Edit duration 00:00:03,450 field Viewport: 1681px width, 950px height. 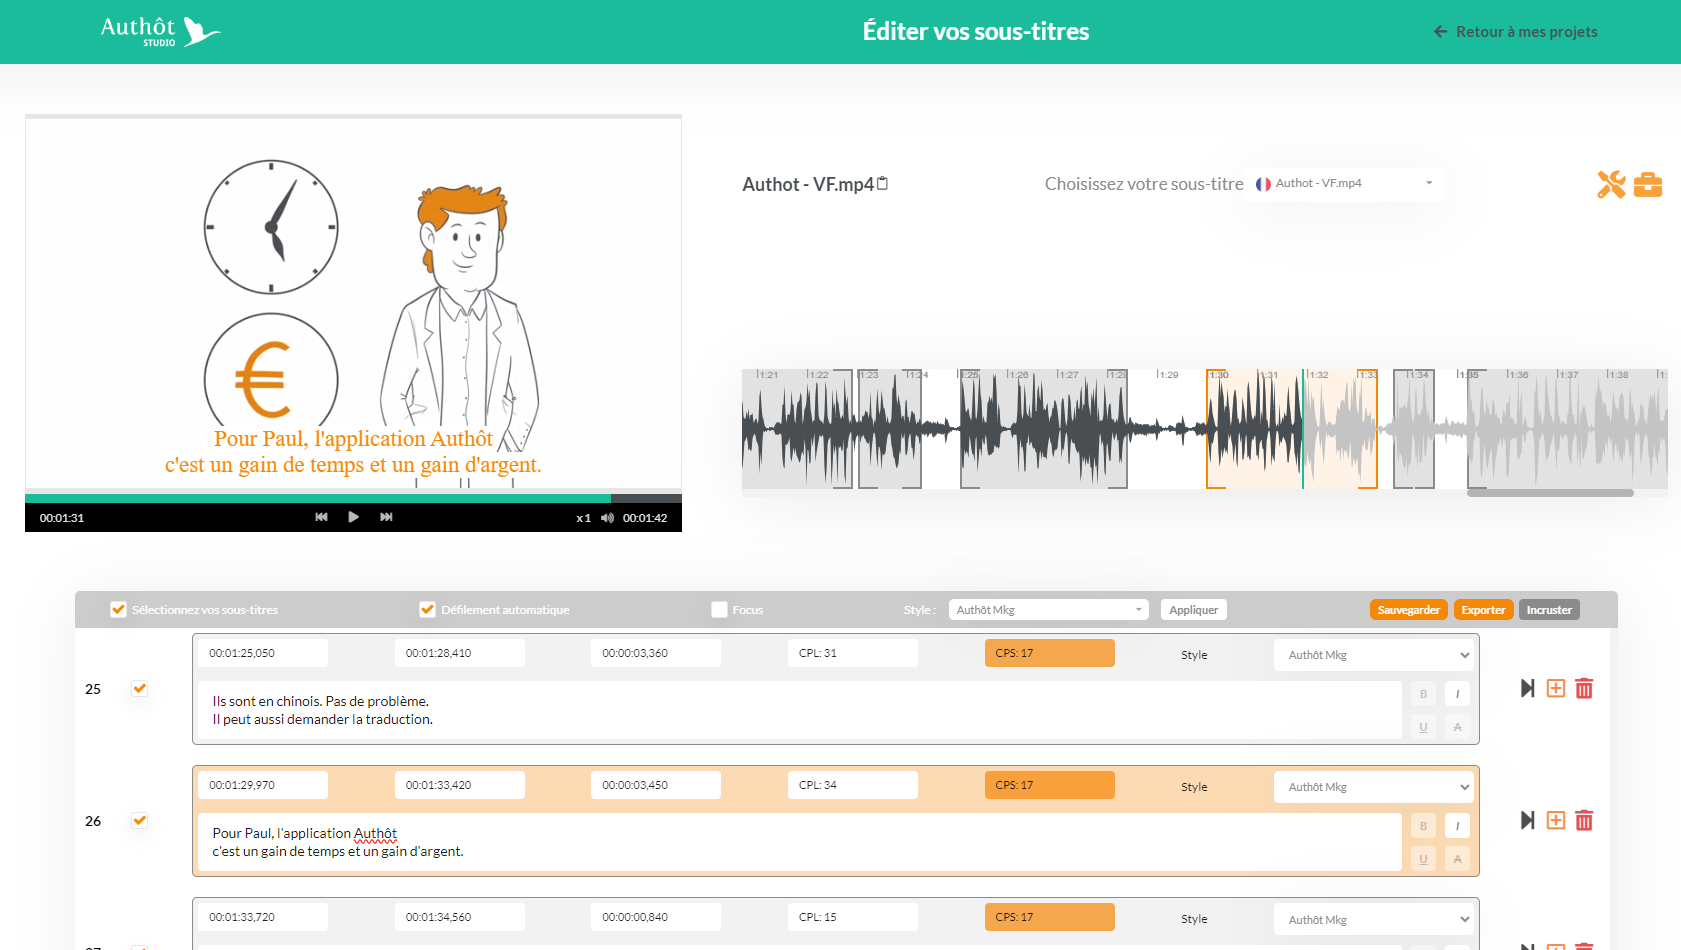tap(656, 785)
